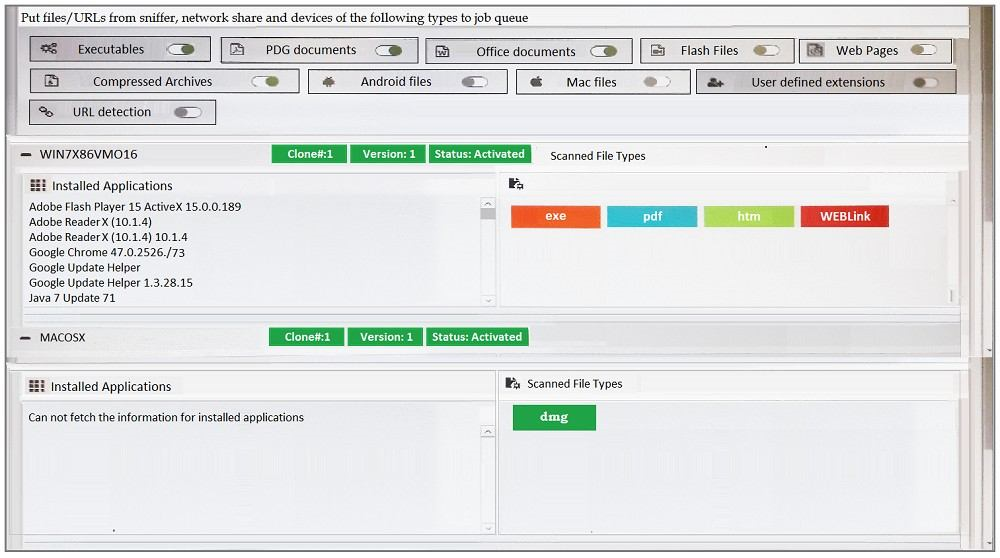
Task: Select Google Chrome 47.0.2526./73 in the list
Action: [x=107, y=253]
